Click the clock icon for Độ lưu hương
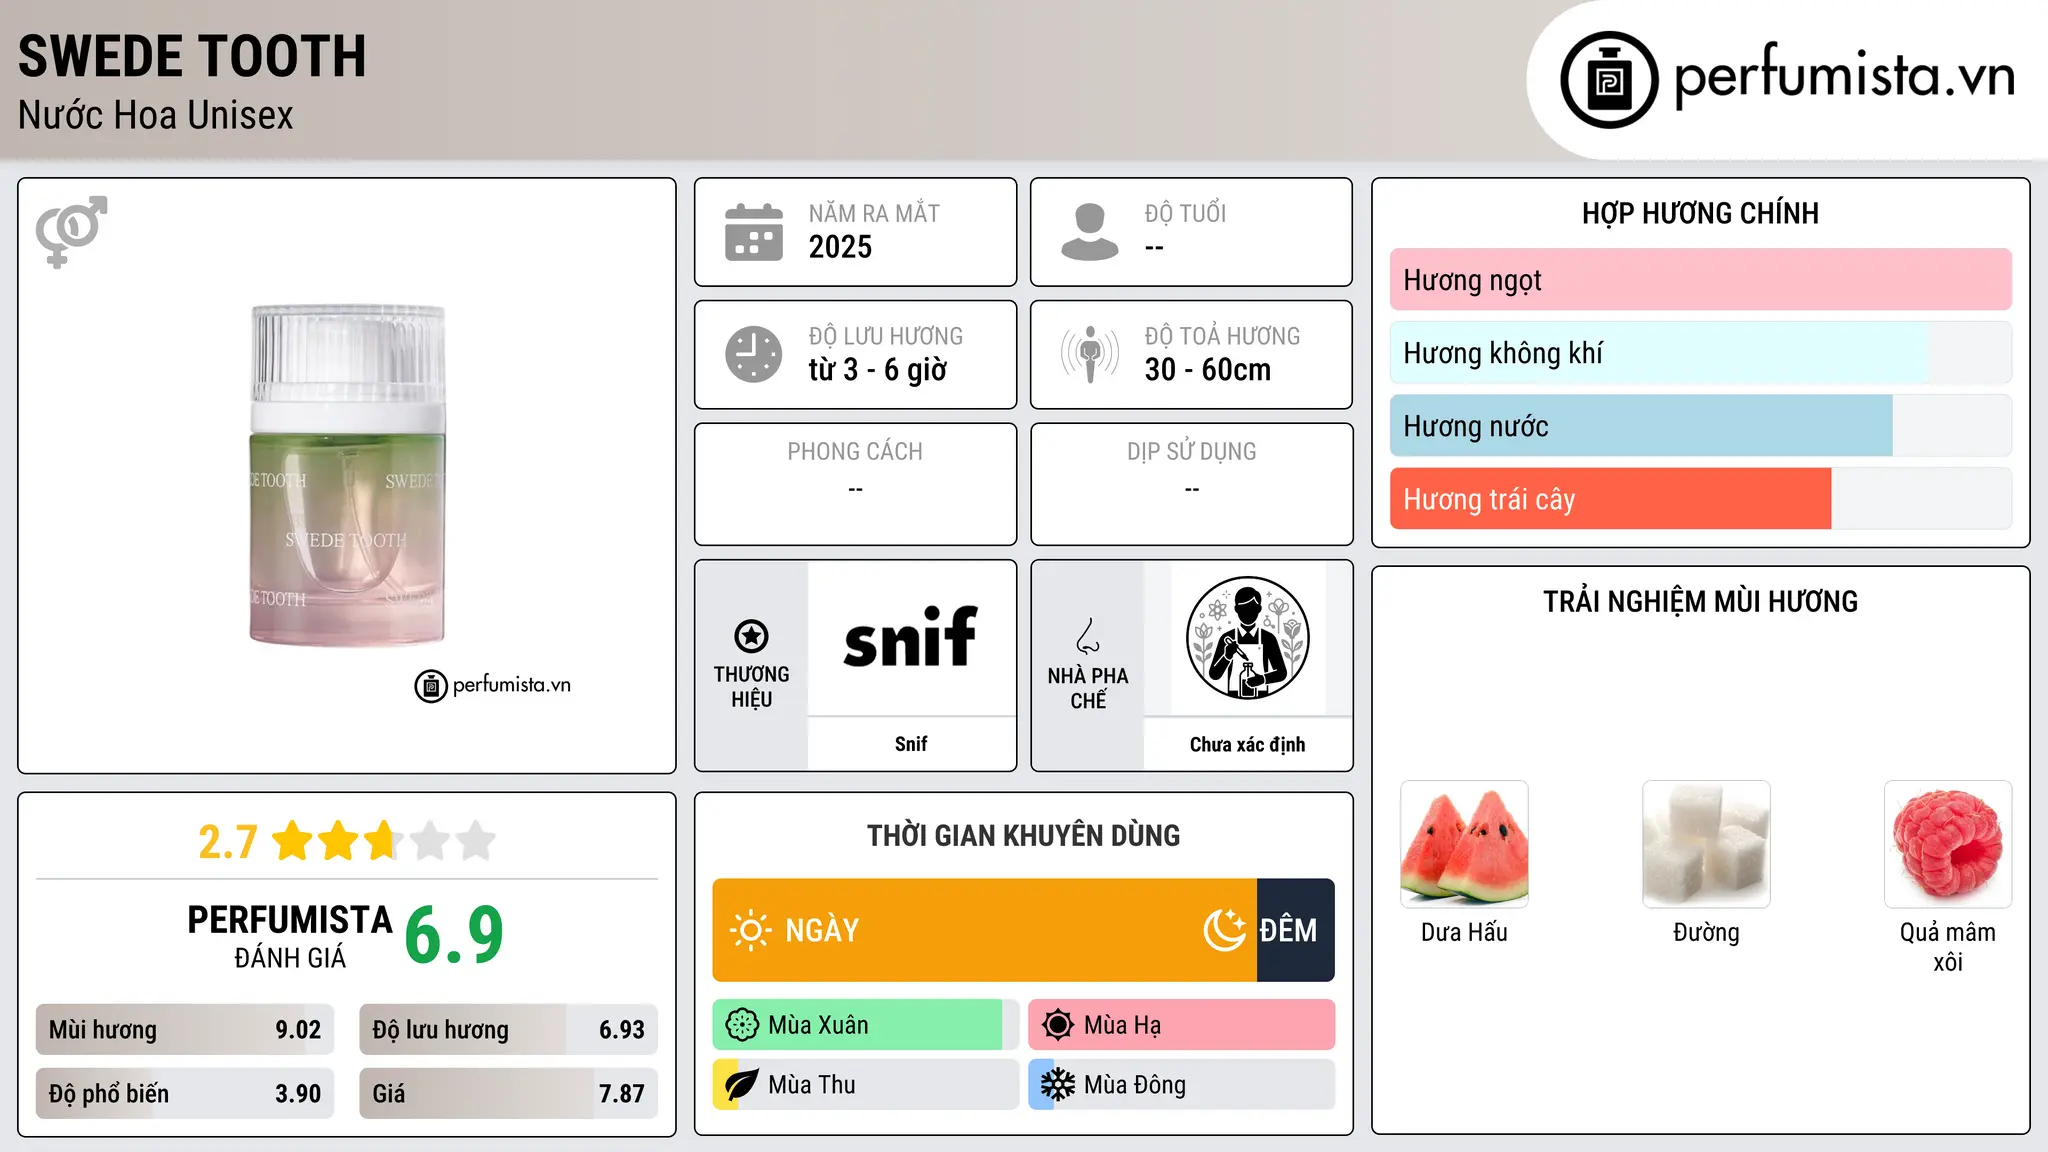Screen dimensions: 2048x1152 (x=754, y=354)
